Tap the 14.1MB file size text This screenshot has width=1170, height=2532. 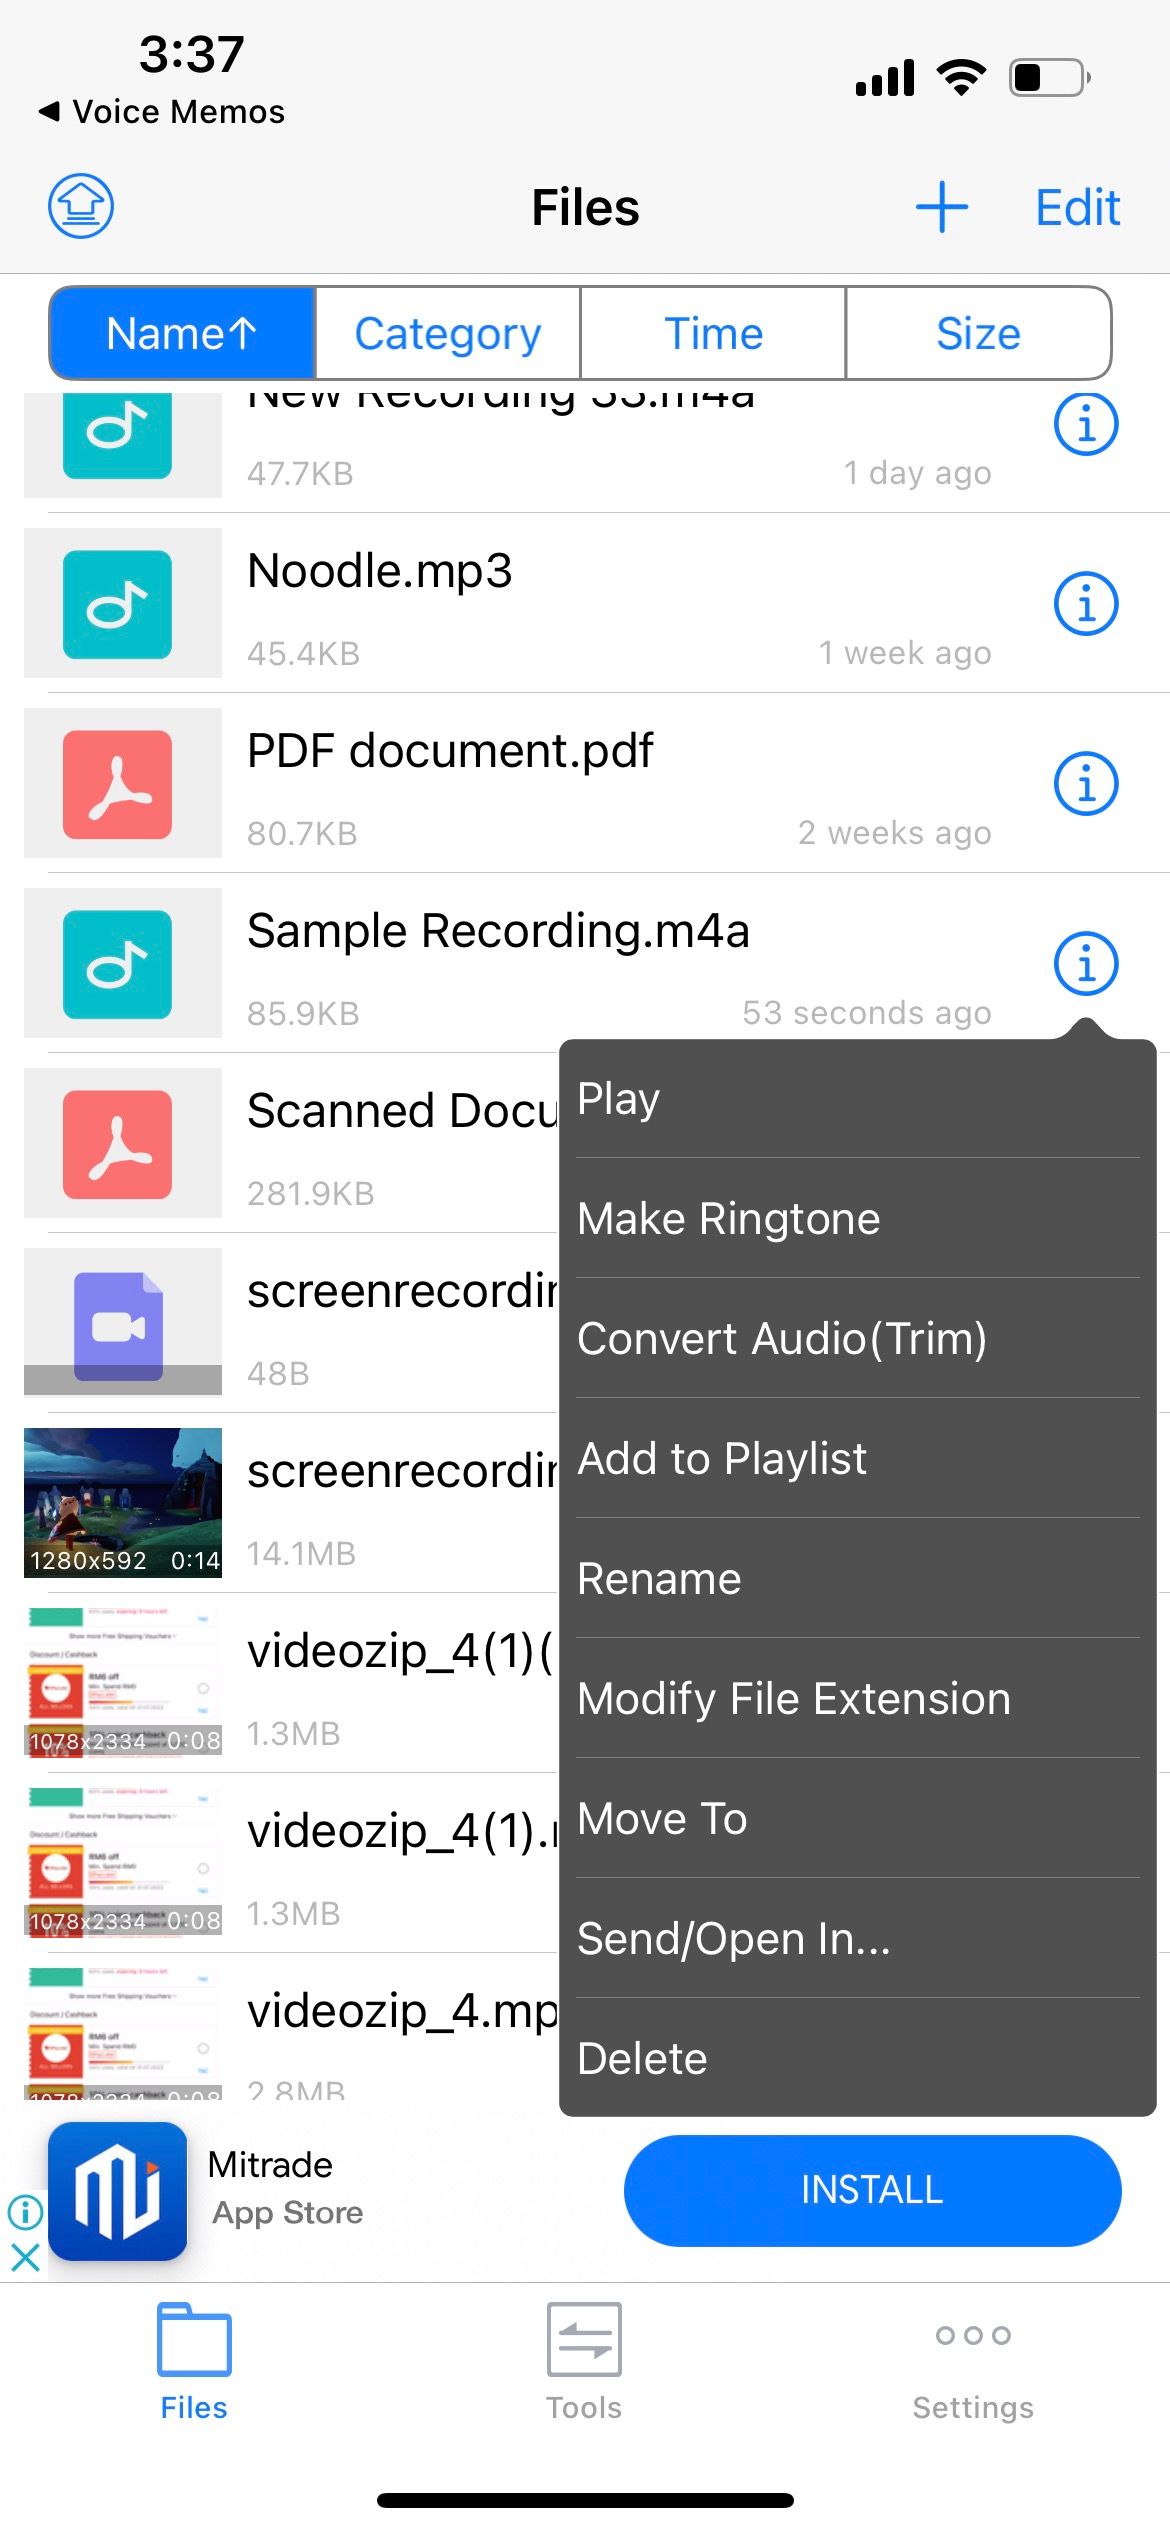301,1553
